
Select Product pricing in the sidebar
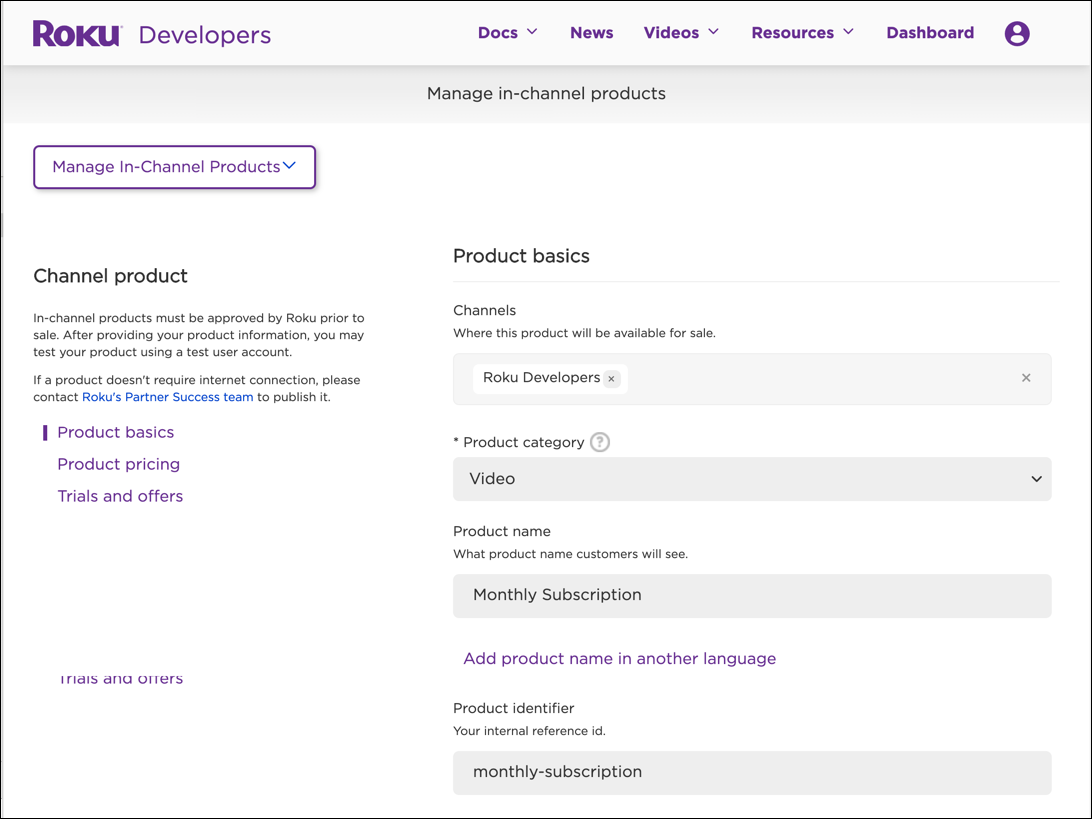coord(118,464)
